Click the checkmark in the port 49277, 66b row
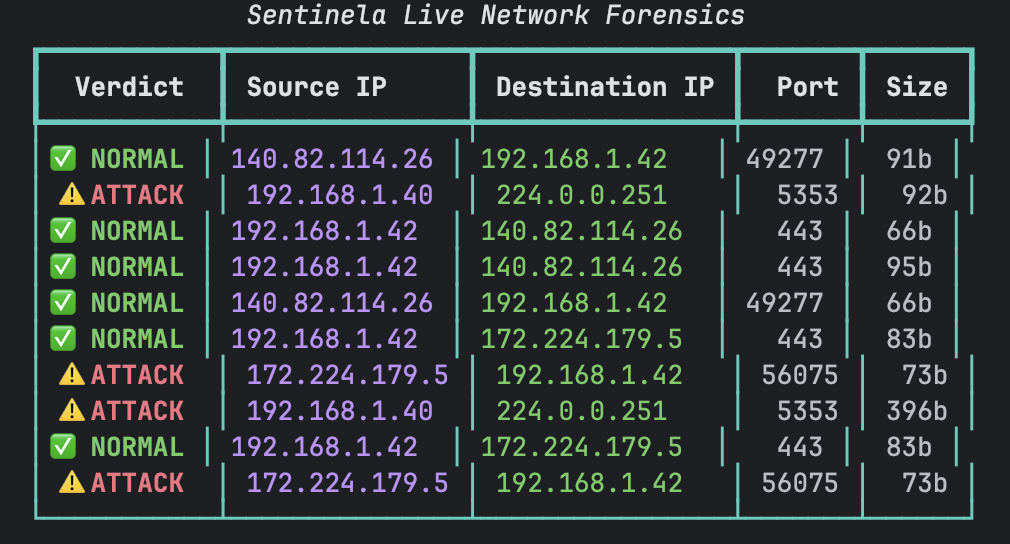This screenshot has height=544, width=1010. tap(63, 303)
